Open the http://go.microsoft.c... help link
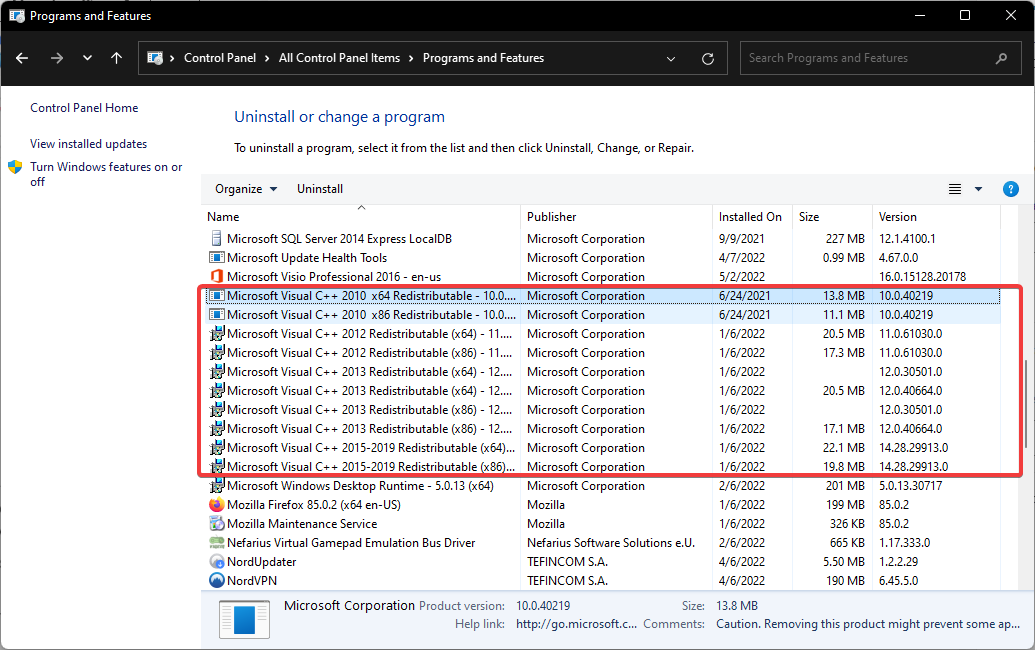The width and height of the screenshot is (1035, 650). tap(576, 624)
